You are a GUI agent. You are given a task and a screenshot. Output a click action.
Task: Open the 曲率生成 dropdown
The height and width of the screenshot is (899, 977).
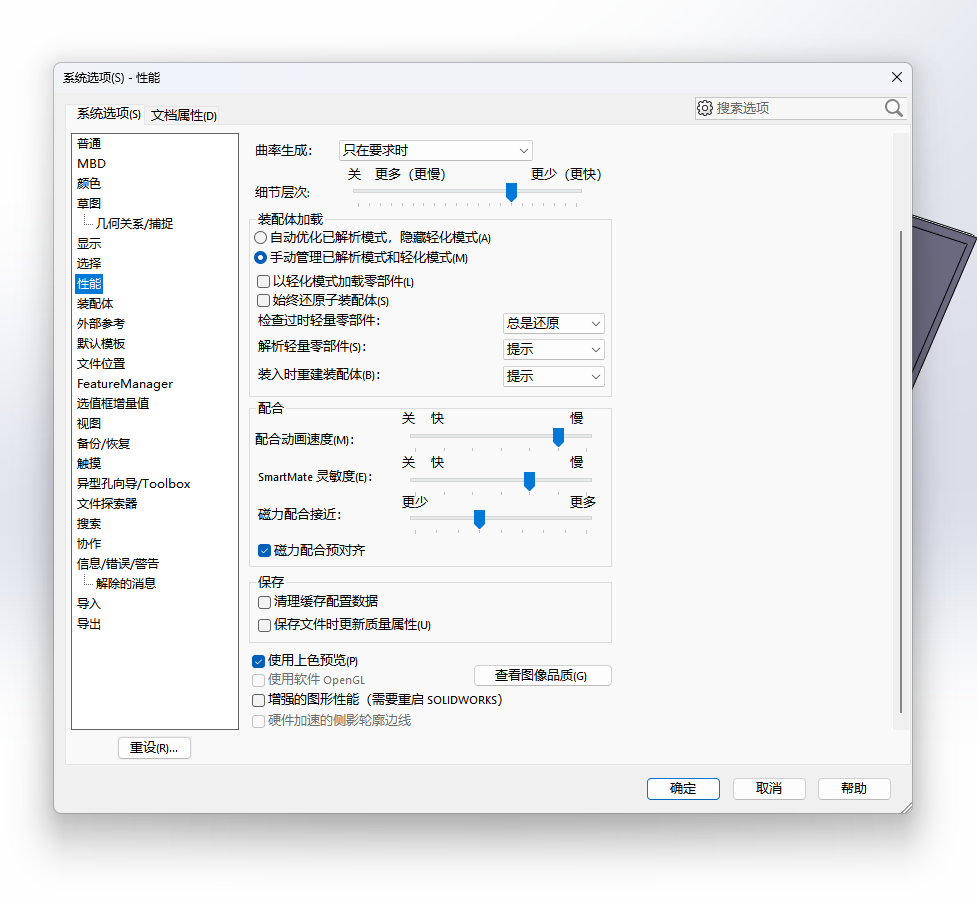pyautogui.click(x=524, y=150)
